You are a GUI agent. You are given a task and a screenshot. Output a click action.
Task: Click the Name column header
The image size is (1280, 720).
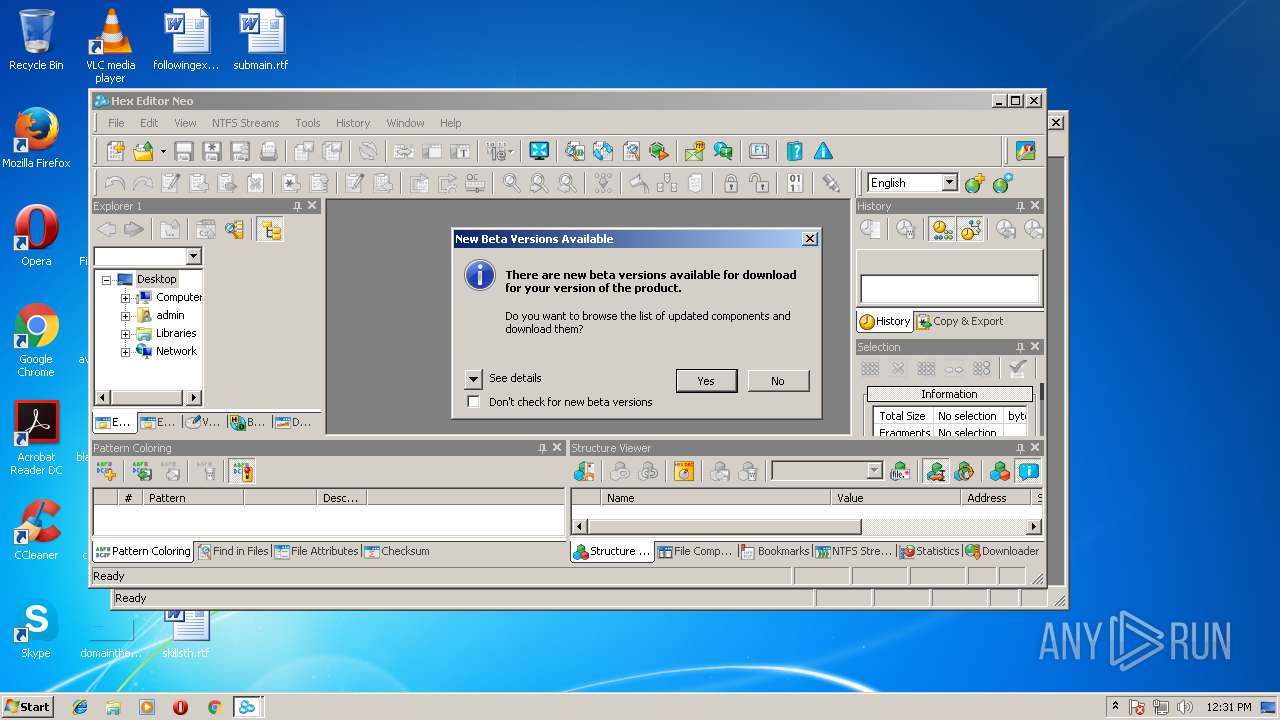(716, 498)
